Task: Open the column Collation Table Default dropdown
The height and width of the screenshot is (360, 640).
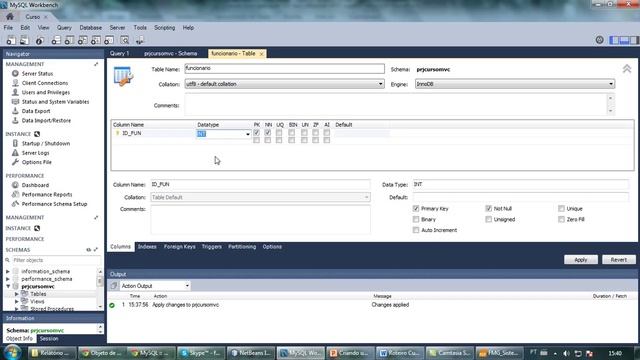Action: tap(366, 198)
